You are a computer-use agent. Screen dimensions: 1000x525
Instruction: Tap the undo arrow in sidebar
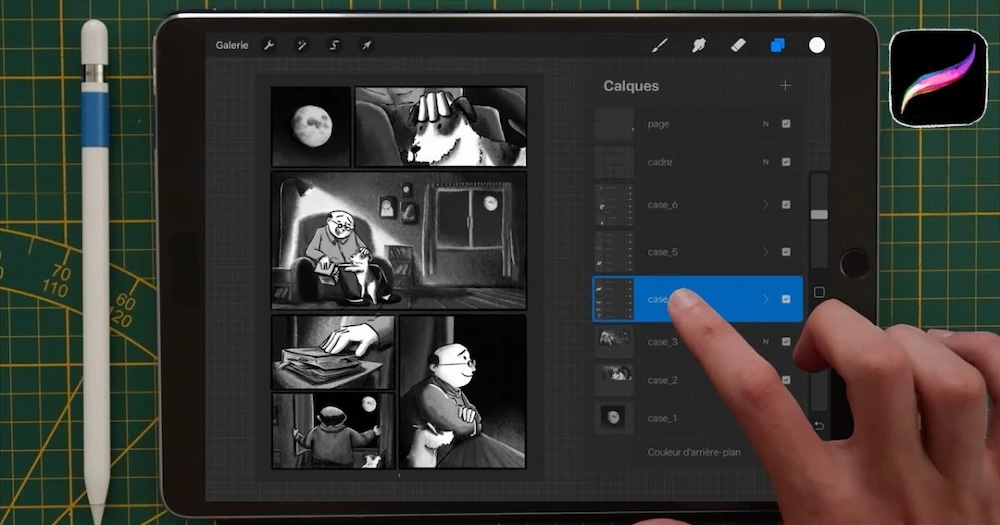[x=820, y=425]
